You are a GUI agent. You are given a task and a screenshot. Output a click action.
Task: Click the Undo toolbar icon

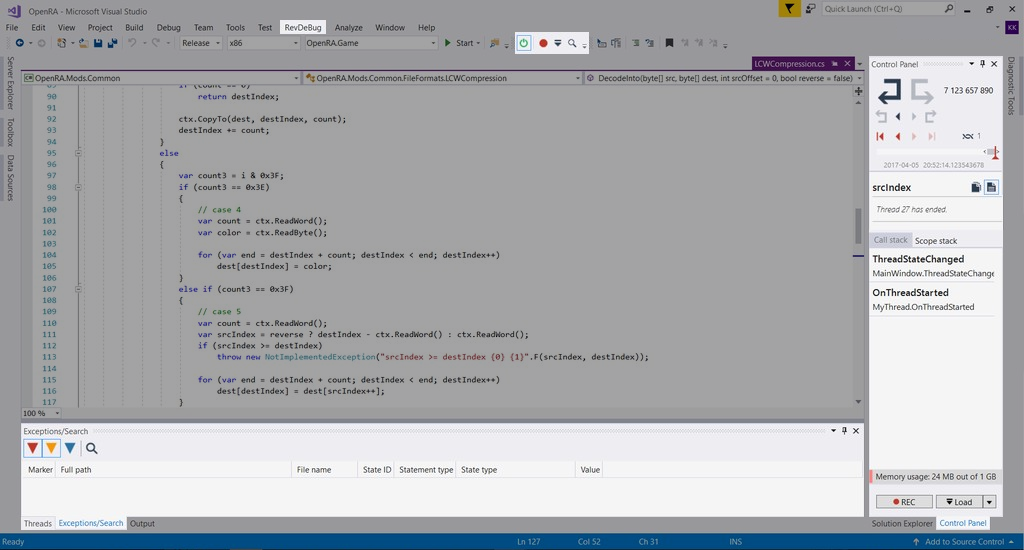click(132, 43)
